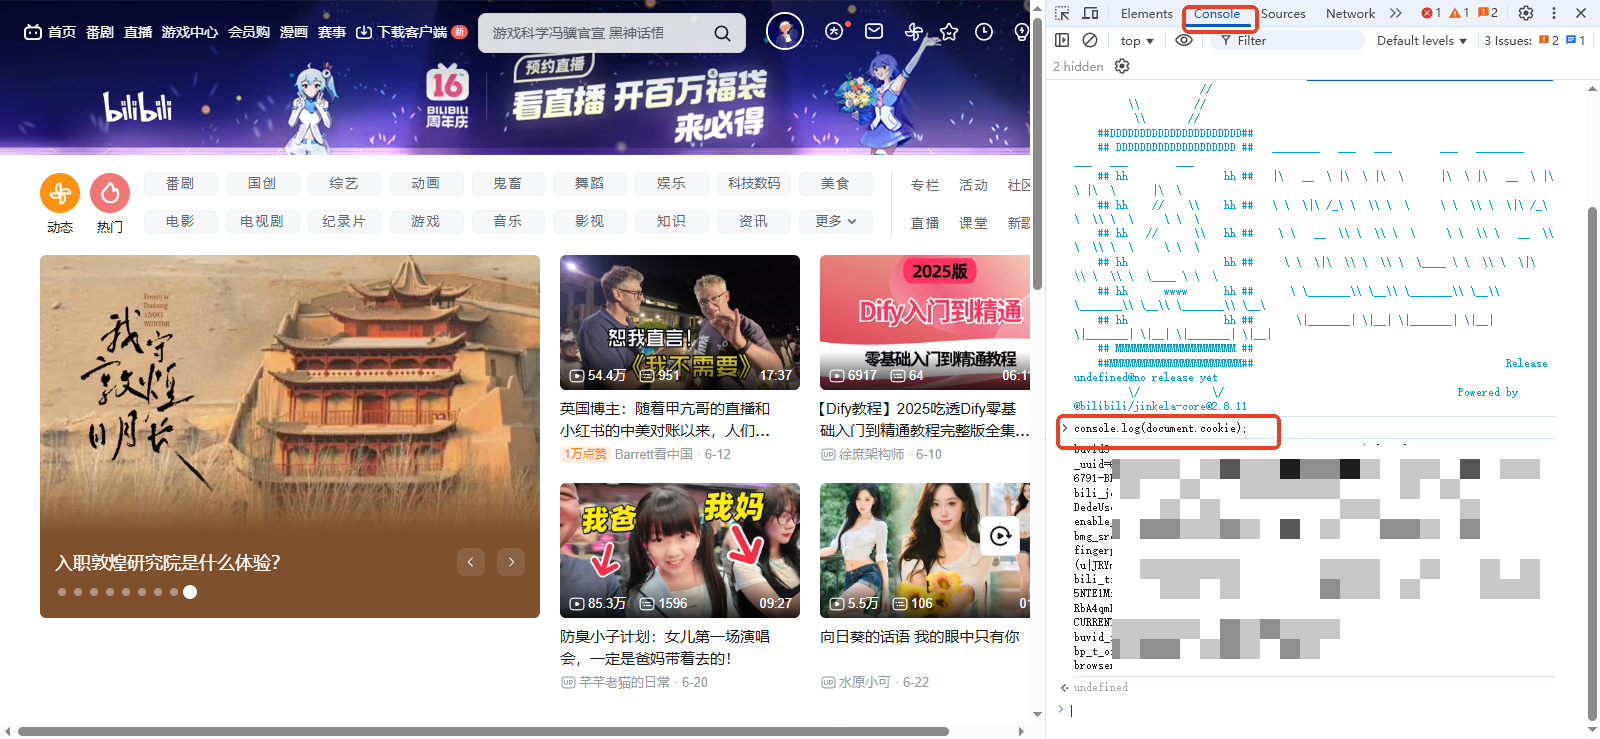Image resolution: width=1600 pixels, height=739 pixels.
Task: Switch to the Sources tab
Action: 1283,13
